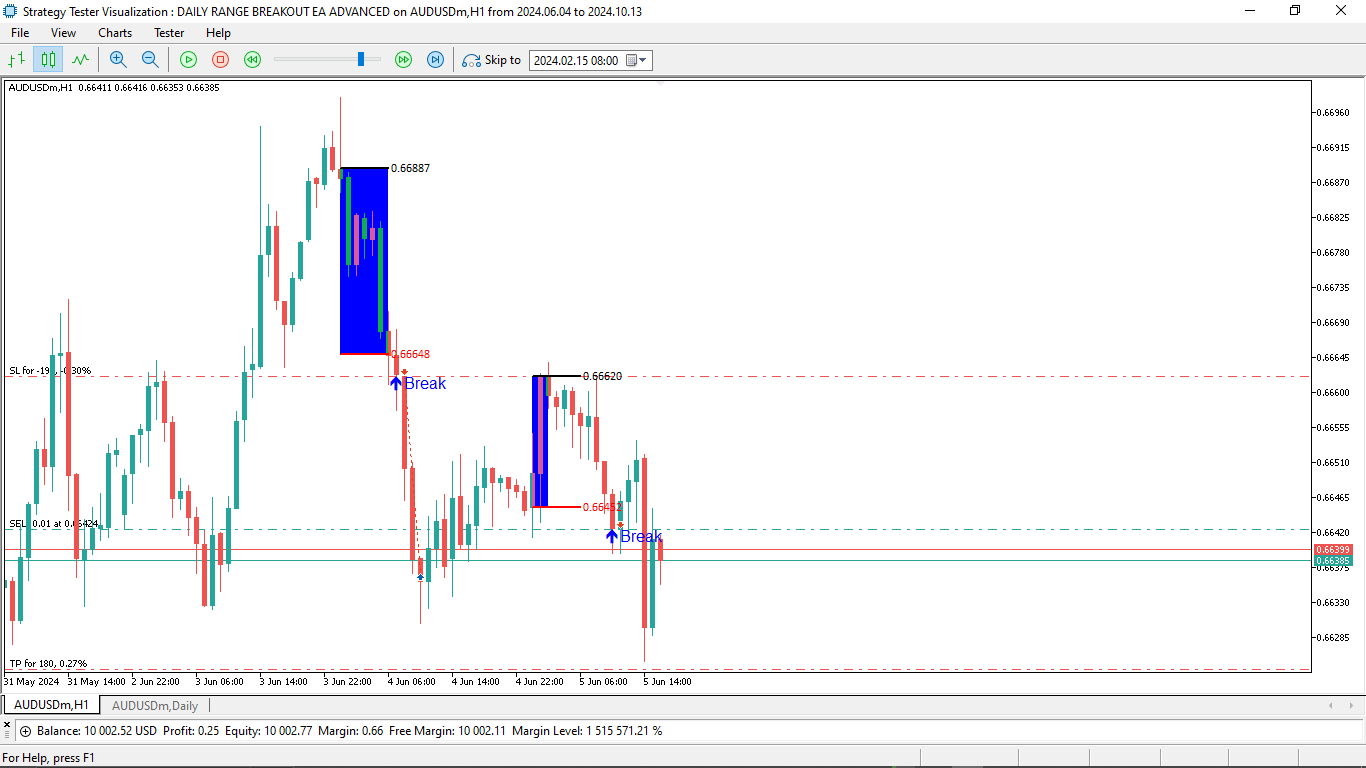Open the skip date dropdown arrow
1366x768 pixels.
644,60
